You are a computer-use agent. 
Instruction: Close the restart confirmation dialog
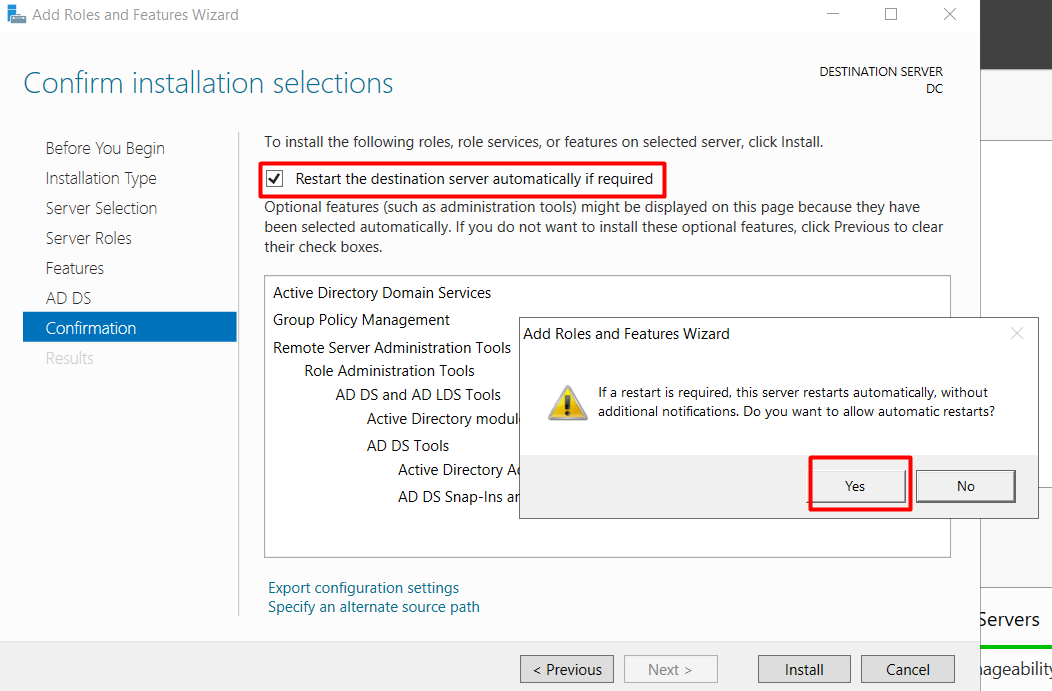[1016, 334]
